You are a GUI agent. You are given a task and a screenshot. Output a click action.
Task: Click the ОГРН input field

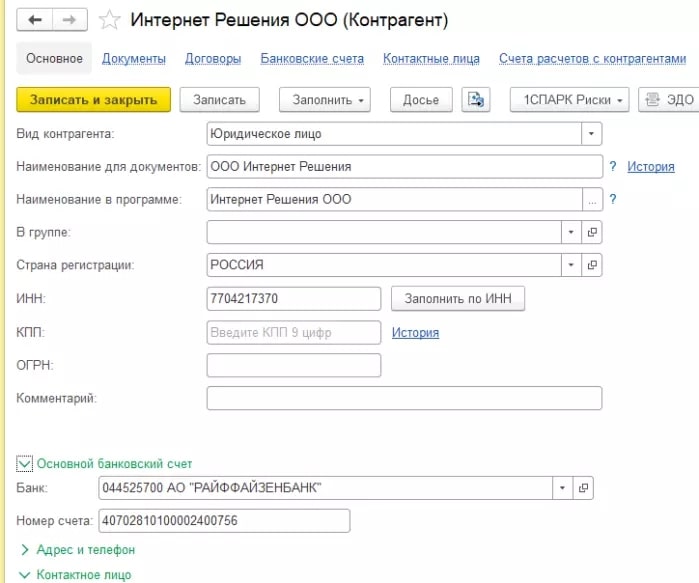point(294,365)
